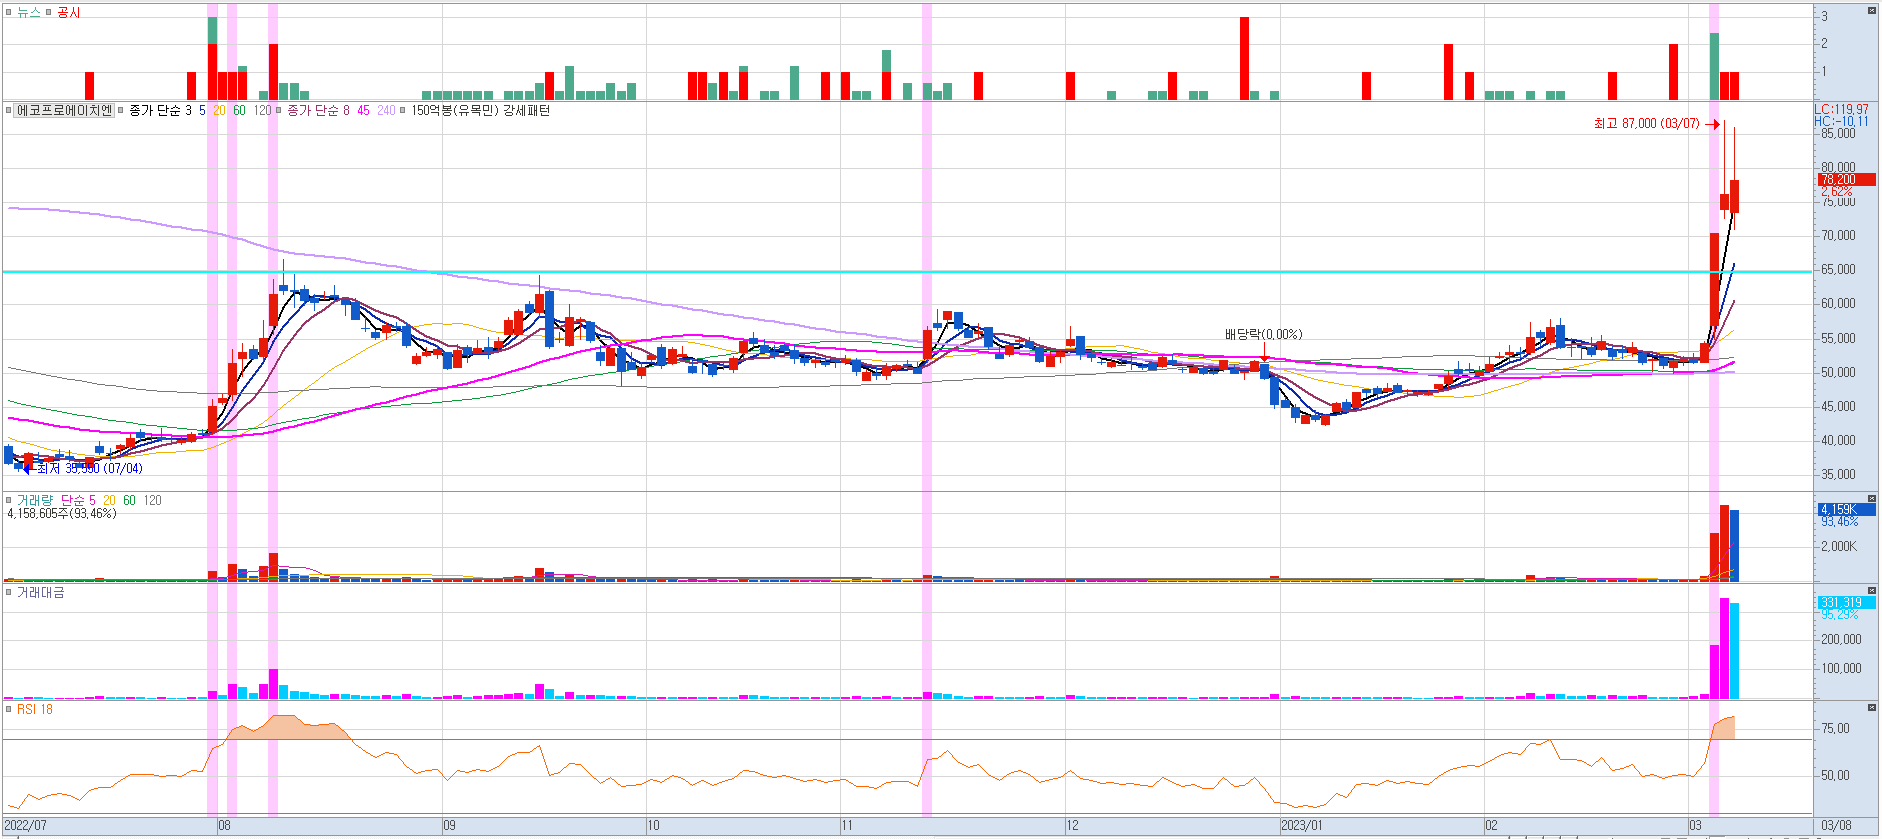Screen dimensions: 1882x839
Task: Click the 10 month date axis label
Action: 653,826
